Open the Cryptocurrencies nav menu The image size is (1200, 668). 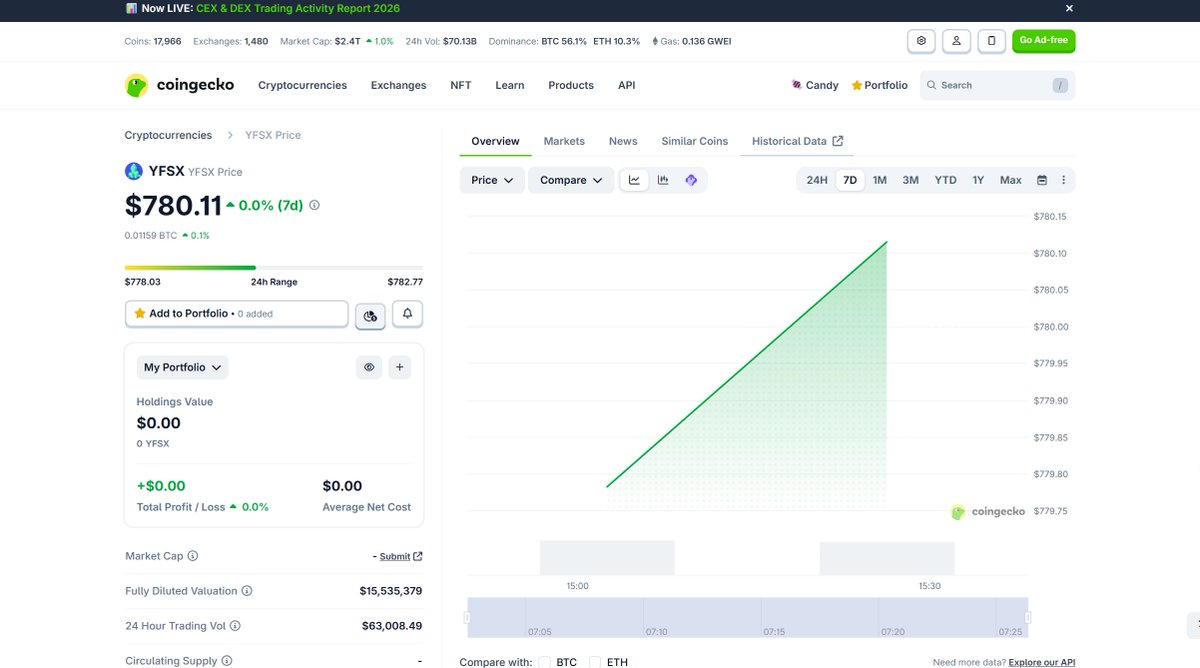click(302, 85)
